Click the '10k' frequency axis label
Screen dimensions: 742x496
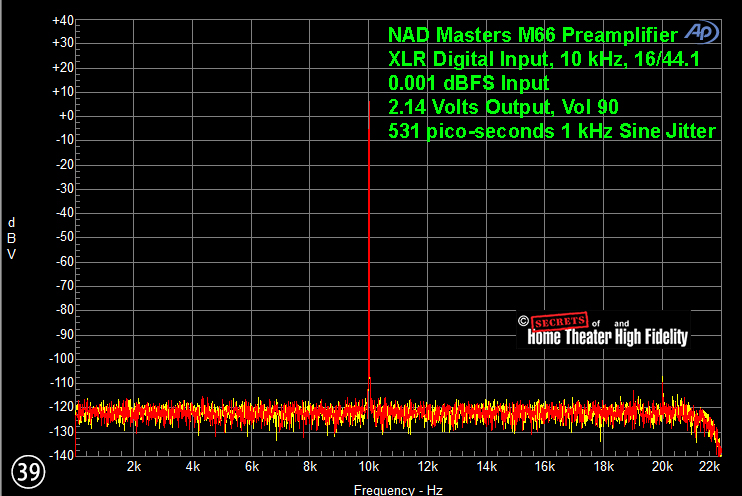click(369, 467)
